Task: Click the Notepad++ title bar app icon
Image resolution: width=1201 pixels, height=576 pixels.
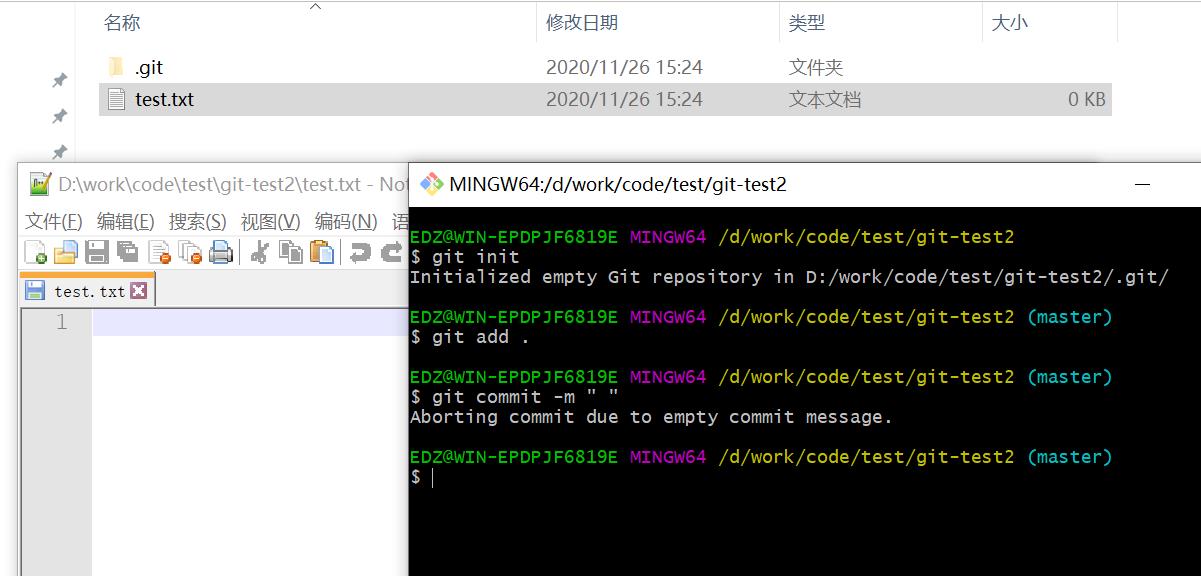Action: (x=40, y=184)
